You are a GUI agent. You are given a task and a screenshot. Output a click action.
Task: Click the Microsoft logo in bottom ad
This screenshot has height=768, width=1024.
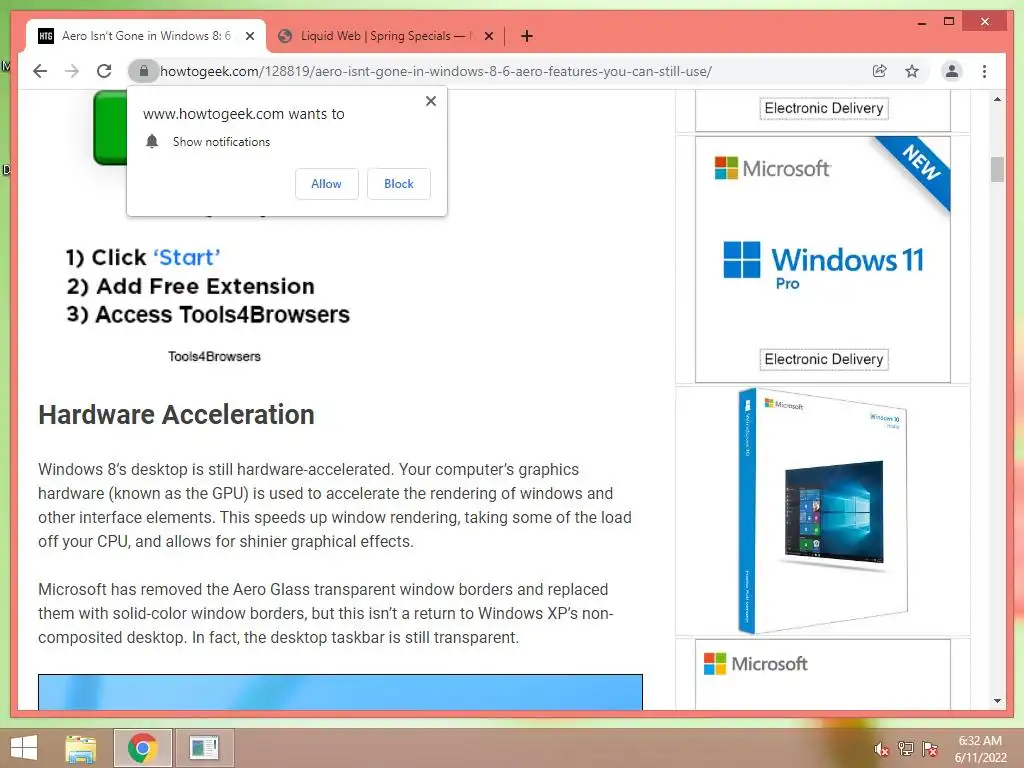756,664
